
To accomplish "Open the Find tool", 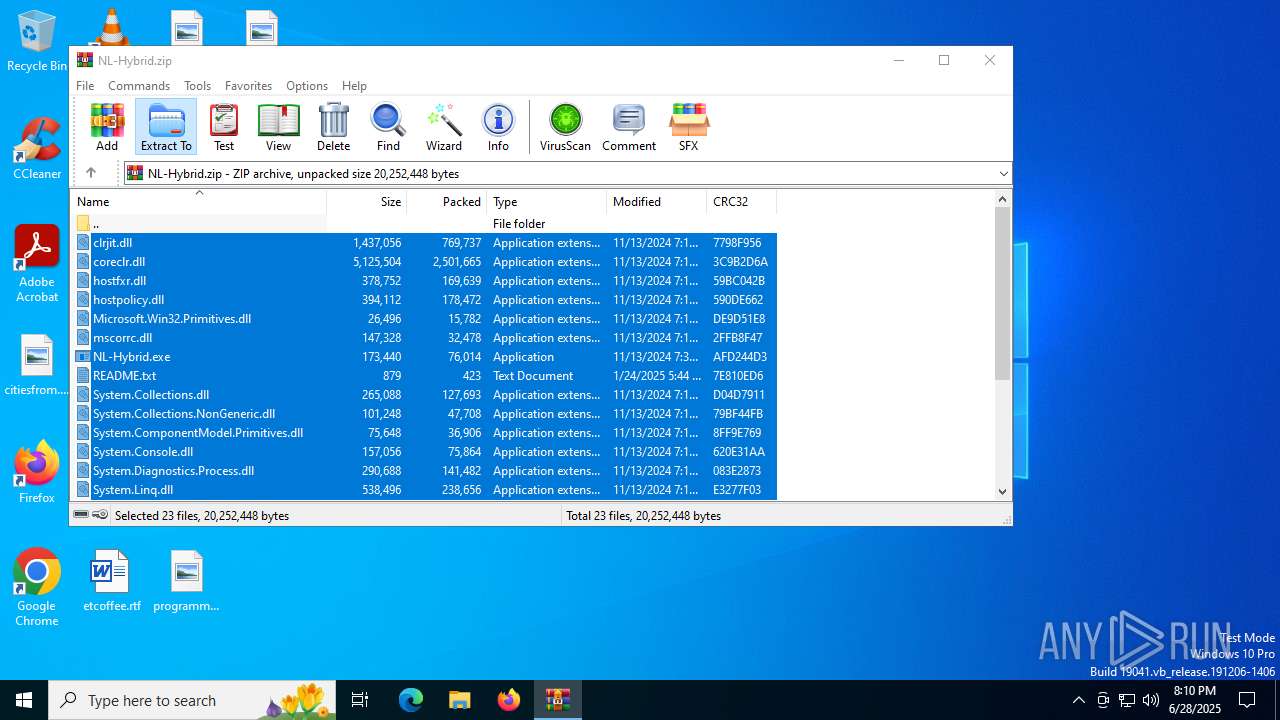I will (388, 127).
